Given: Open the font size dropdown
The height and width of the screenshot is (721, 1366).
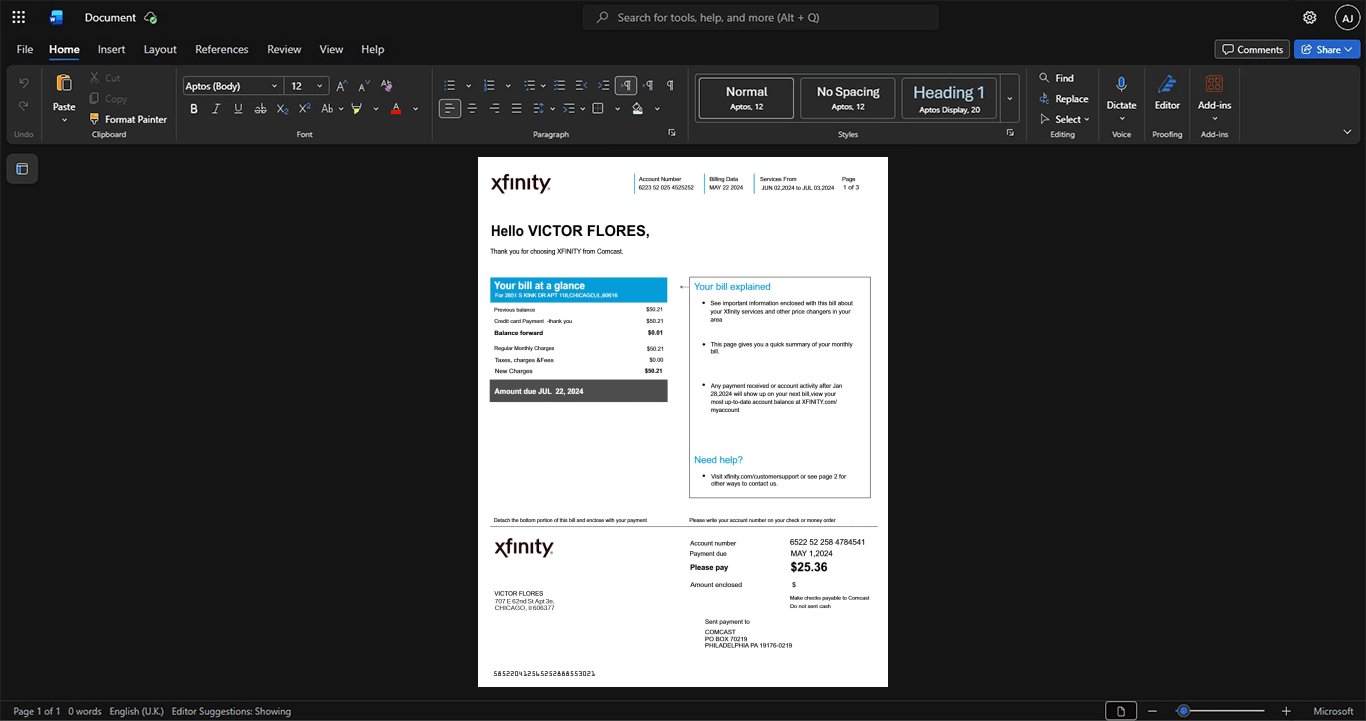Looking at the screenshot, I should [x=320, y=86].
